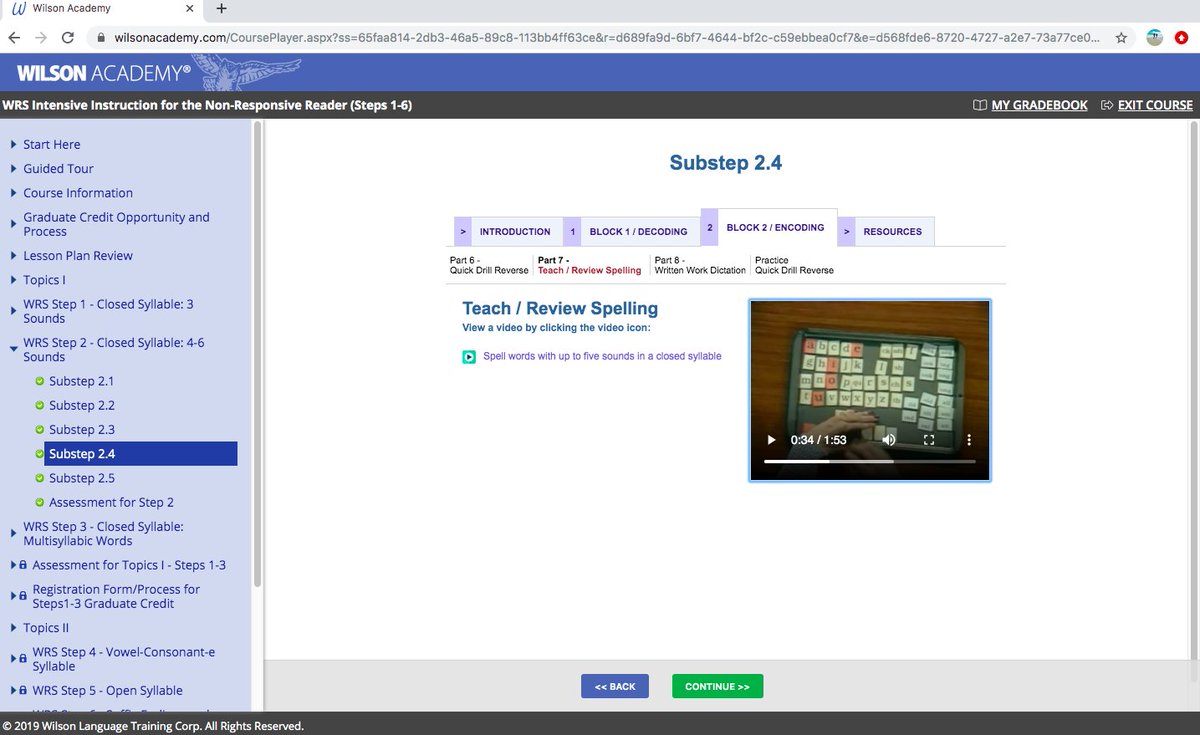The width and height of the screenshot is (1200, 735).
Task: Expand WRS Step 3 - Closed Syllable: Multisyllabic Words
Action: (x=14, y=533)
